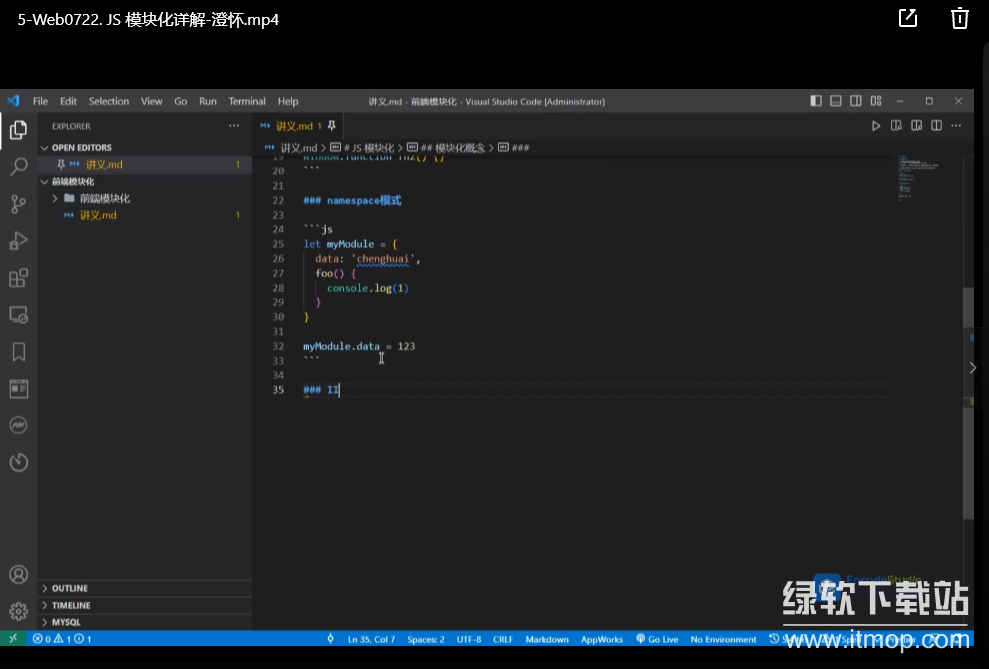Toggle the bottom panel
Screen dimensions: 989x669
(x=836, y=101)
